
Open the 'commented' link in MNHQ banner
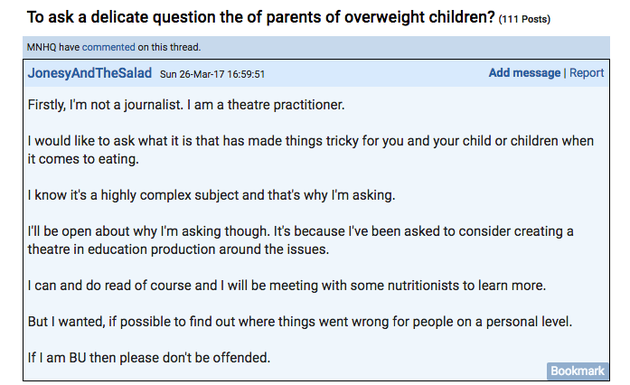108,47
